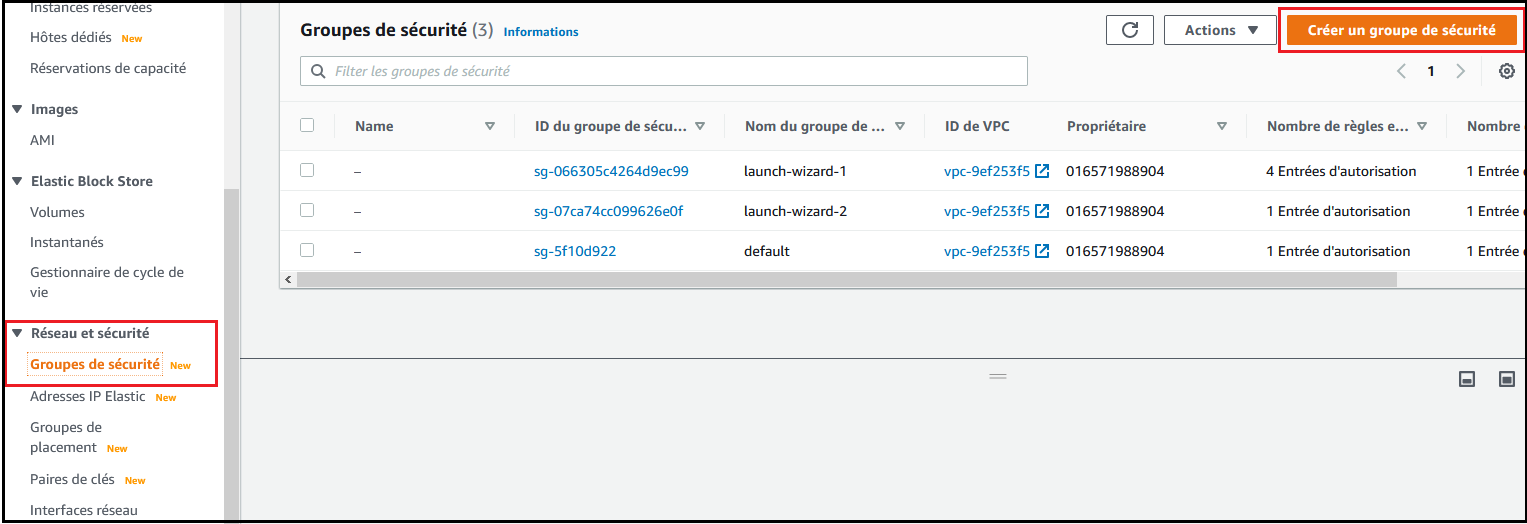The image size is (1527, 524).
Task: Open security group sg-066305c4264d9ec99 link
Action: tap(611, 171)
